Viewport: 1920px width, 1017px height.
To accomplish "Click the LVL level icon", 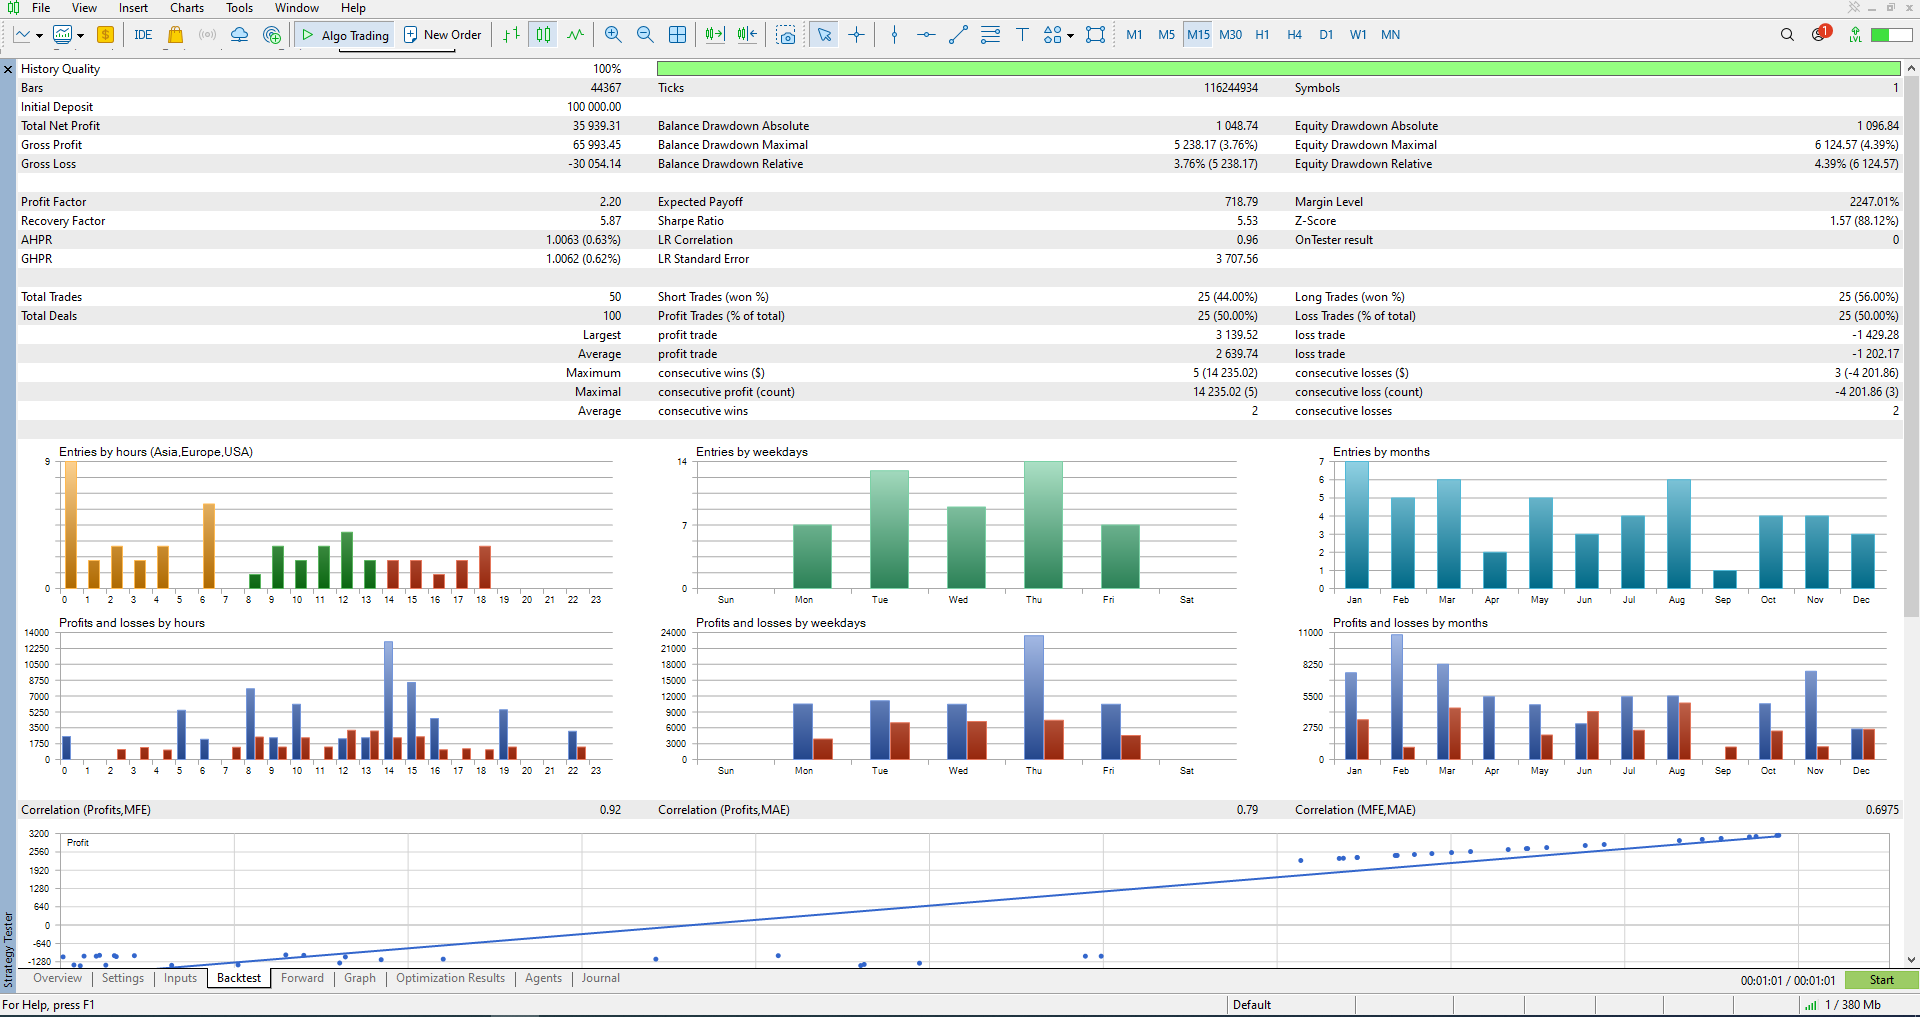I will tap(1855, 35).
